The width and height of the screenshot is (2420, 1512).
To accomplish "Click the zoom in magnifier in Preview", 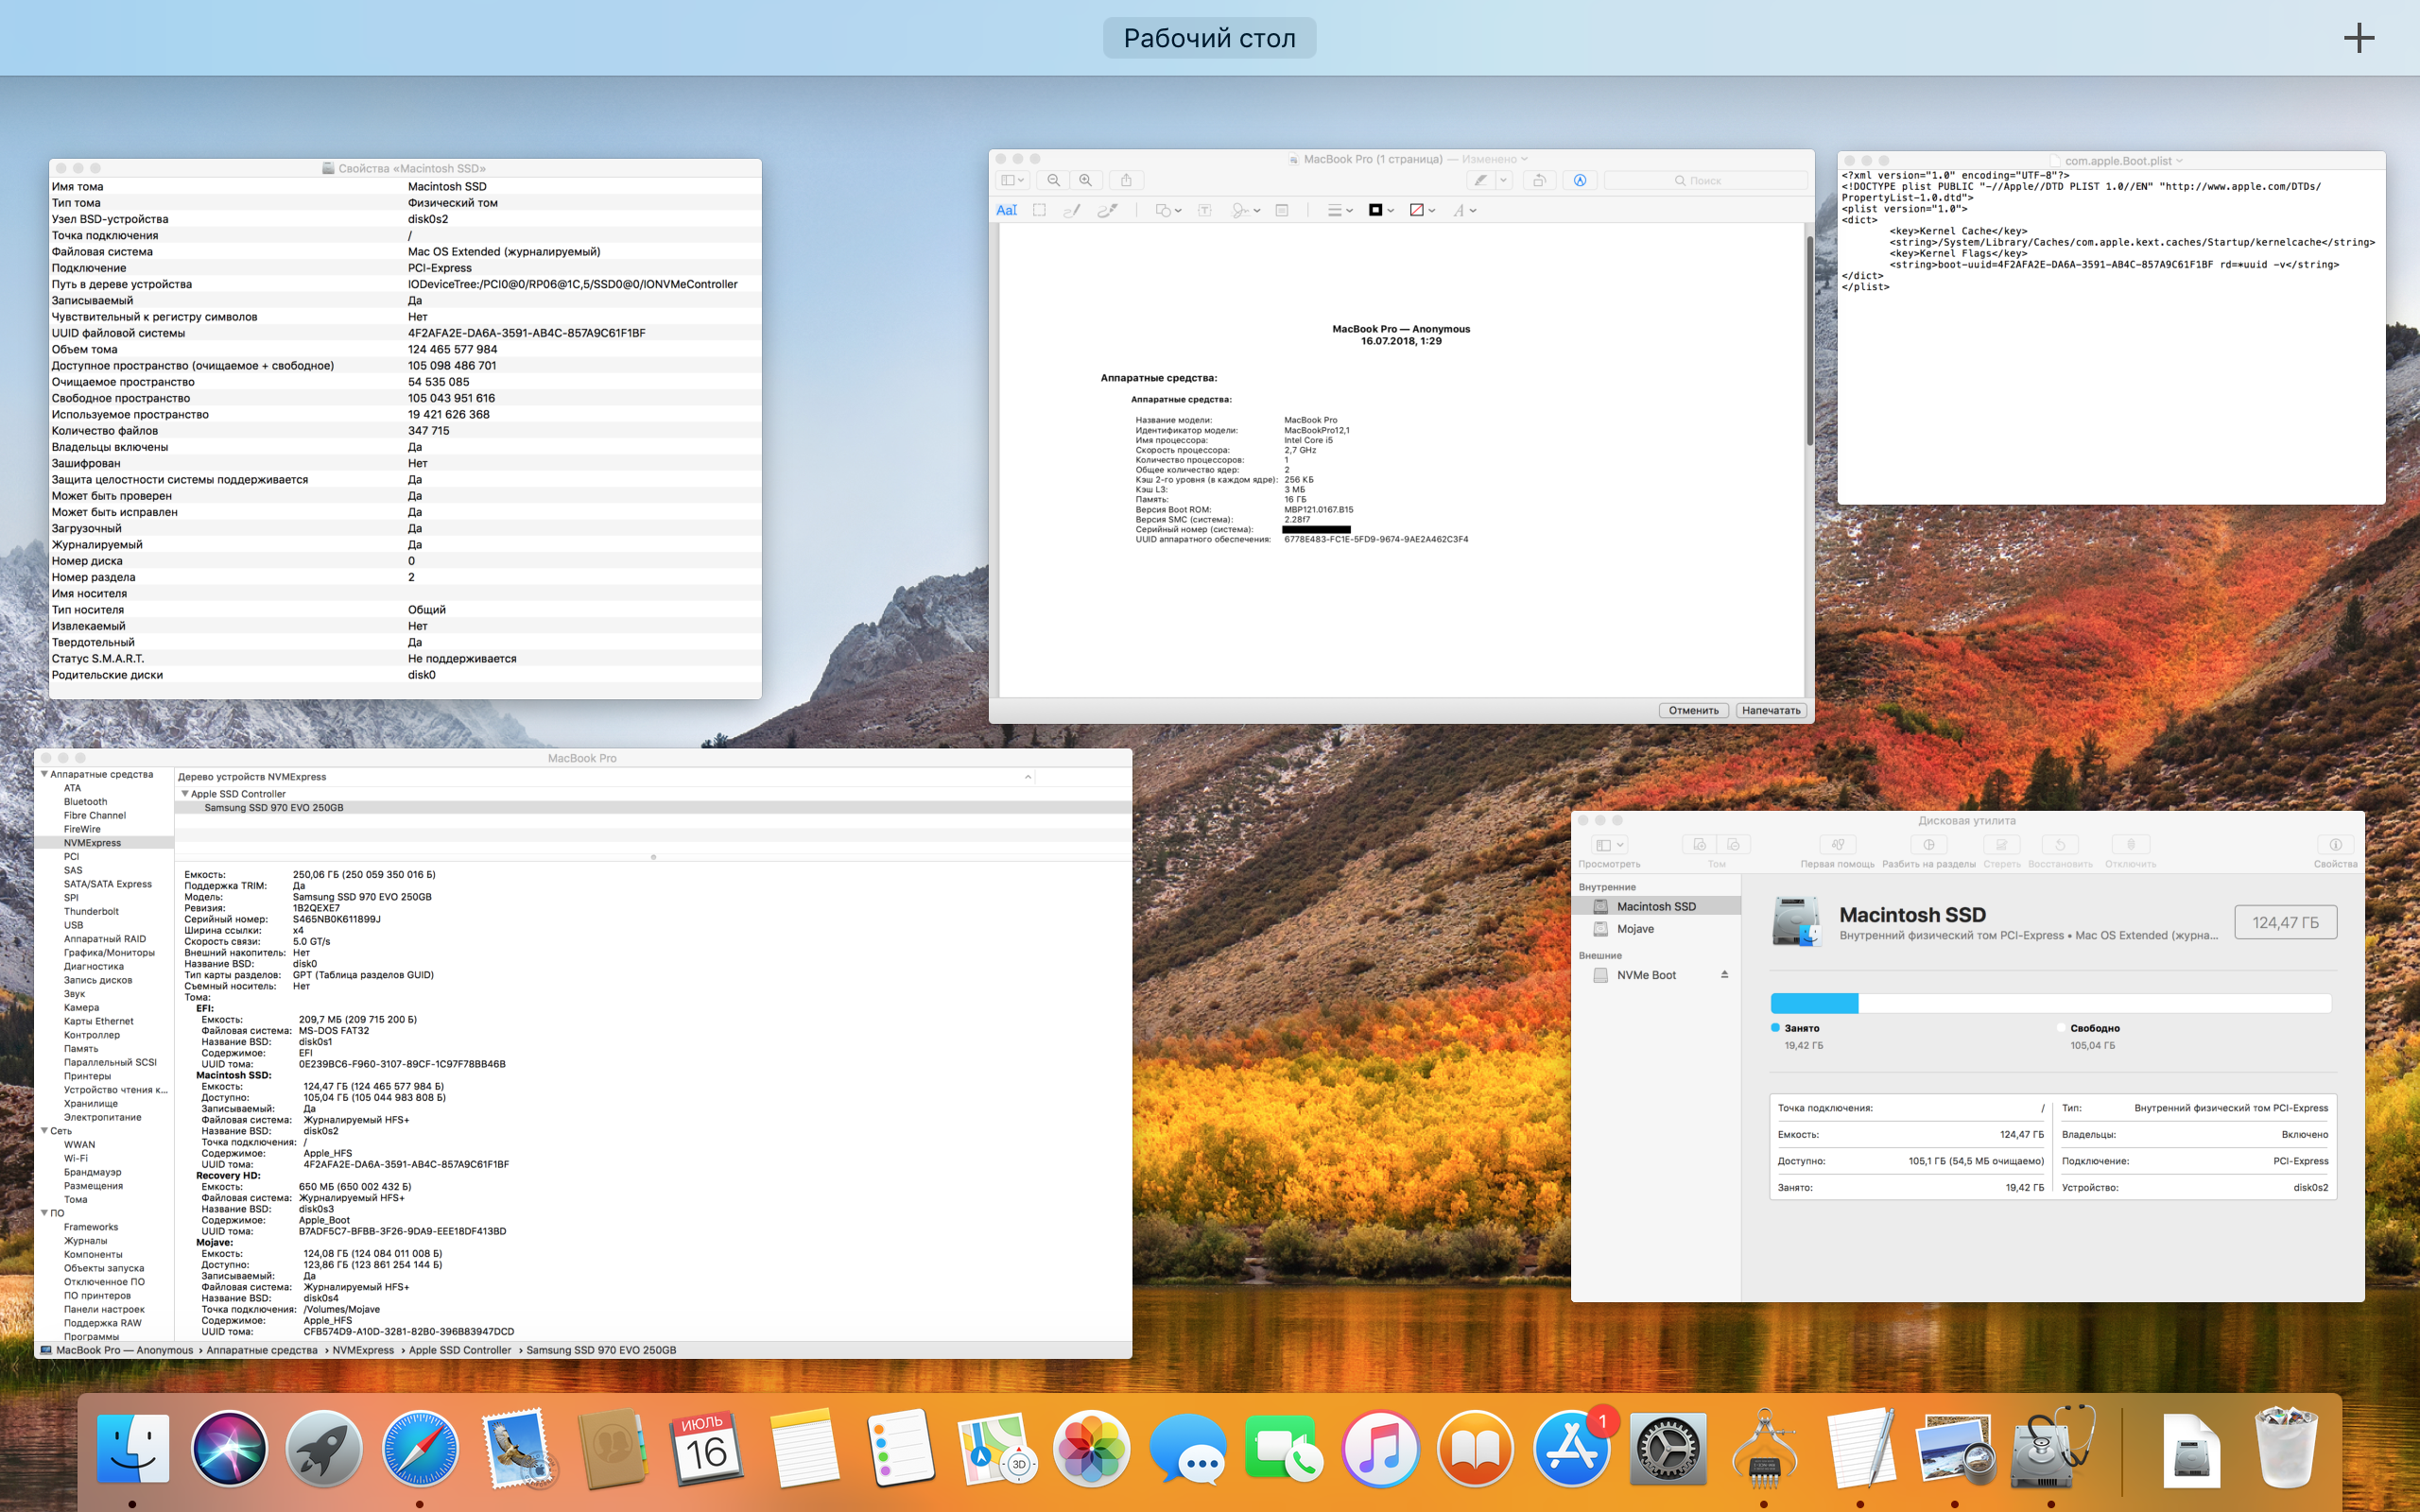I will (1085, 181).
